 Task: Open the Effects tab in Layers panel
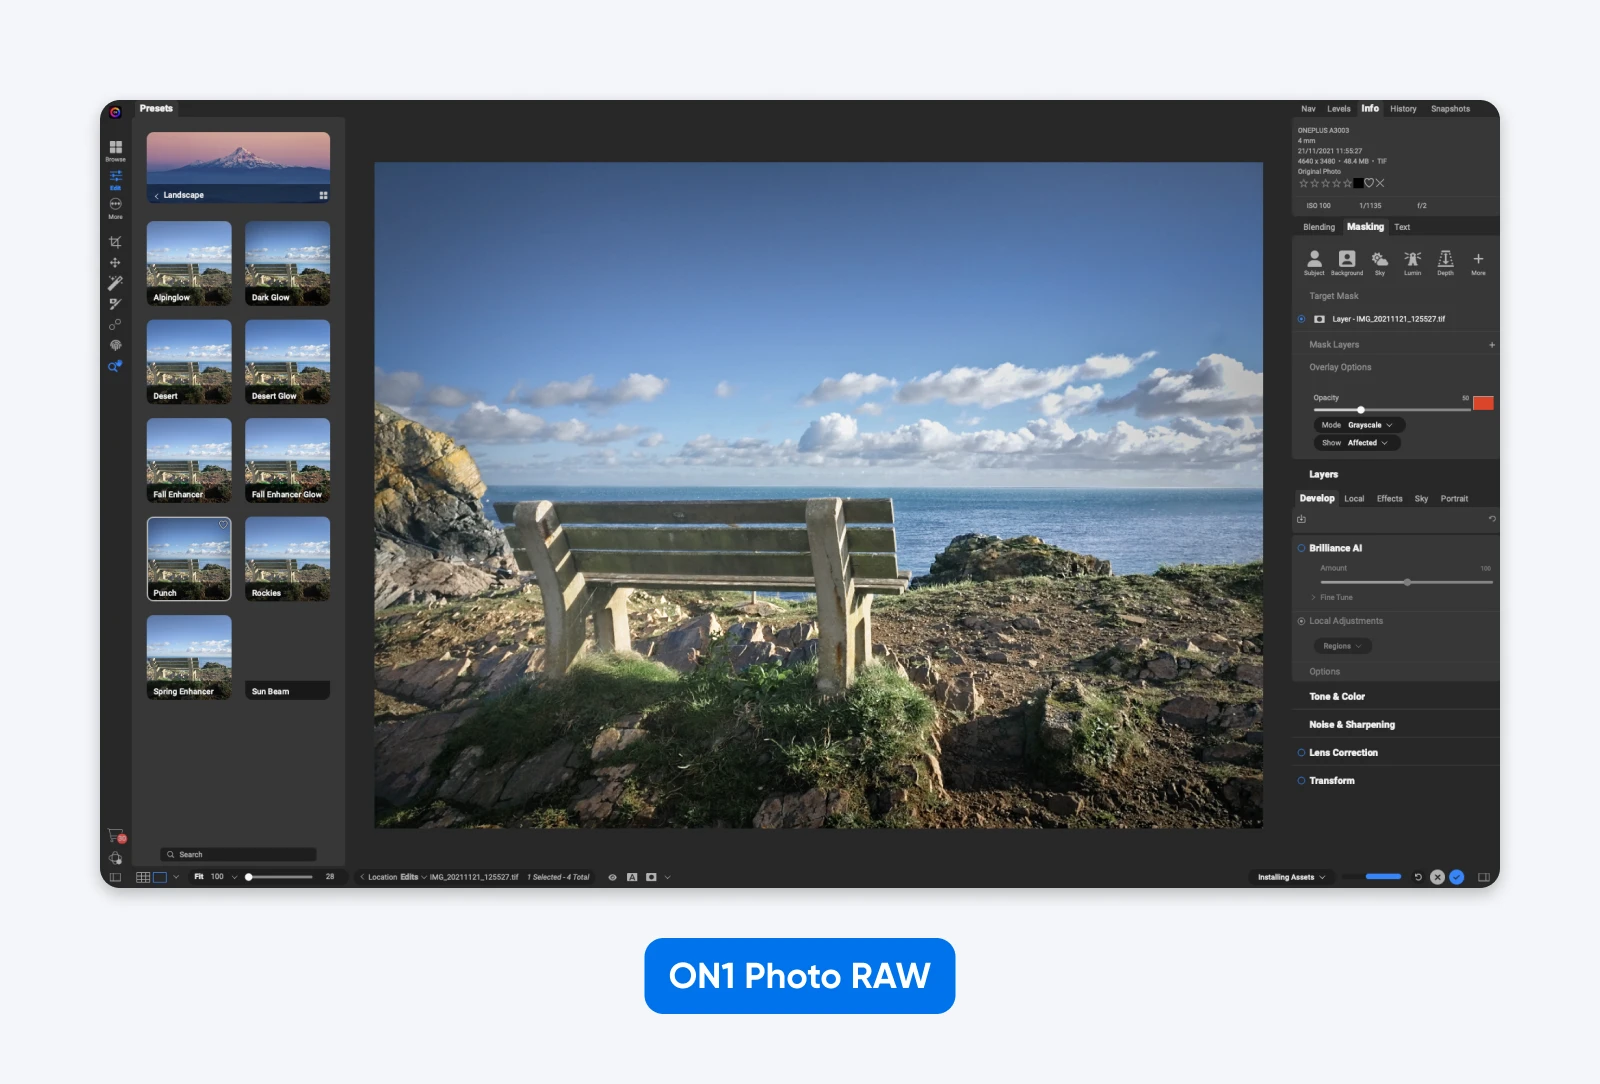click(1389, 498)
